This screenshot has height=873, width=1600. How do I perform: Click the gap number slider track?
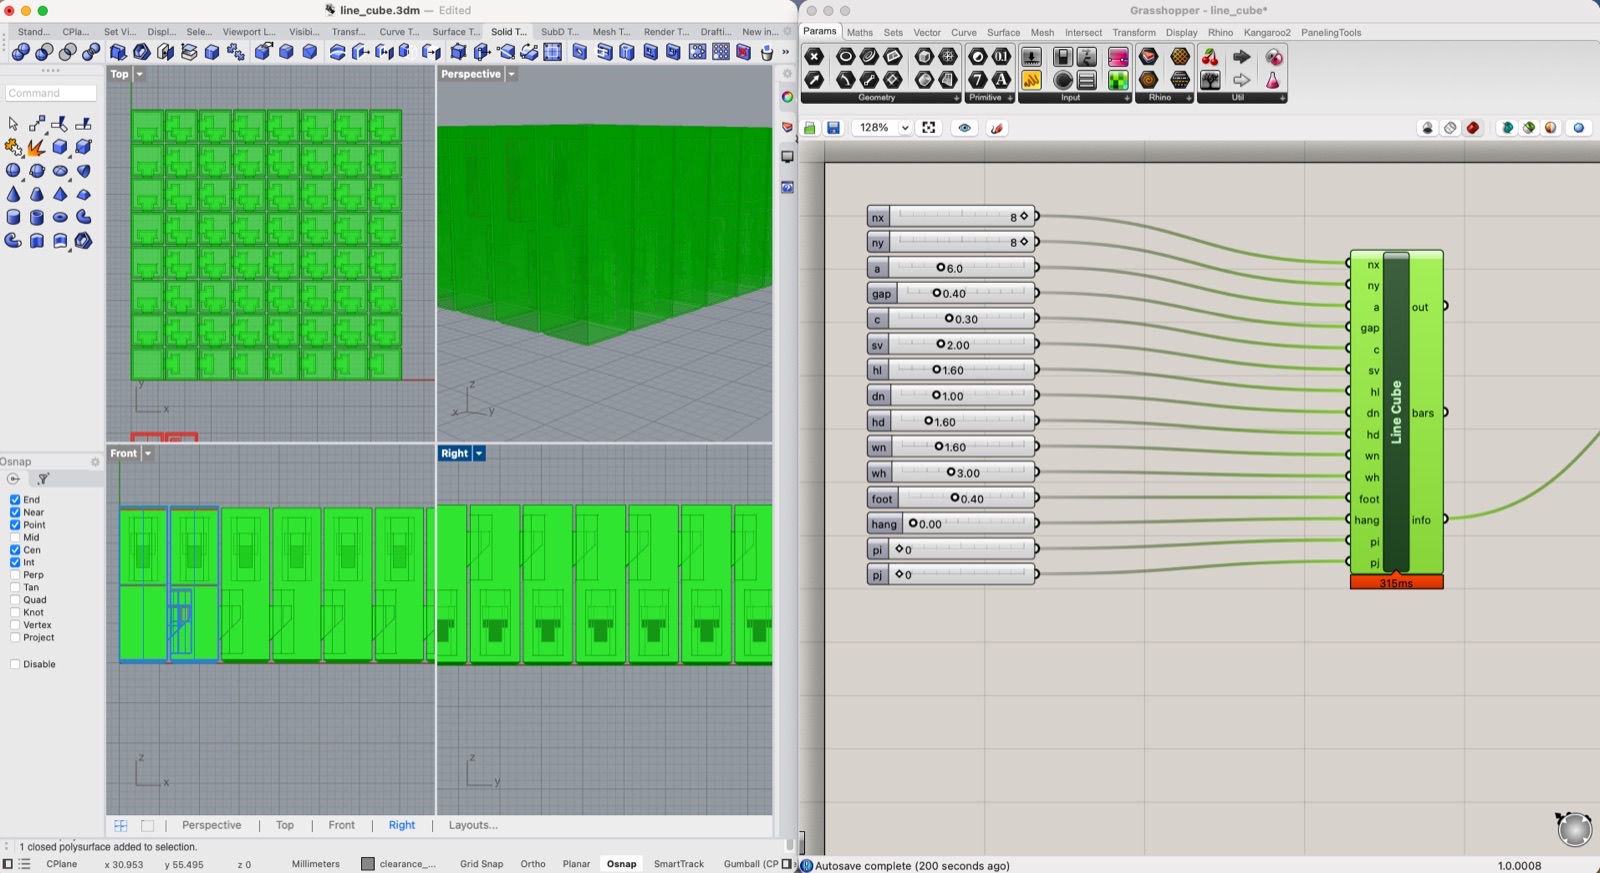click(965, 293)
